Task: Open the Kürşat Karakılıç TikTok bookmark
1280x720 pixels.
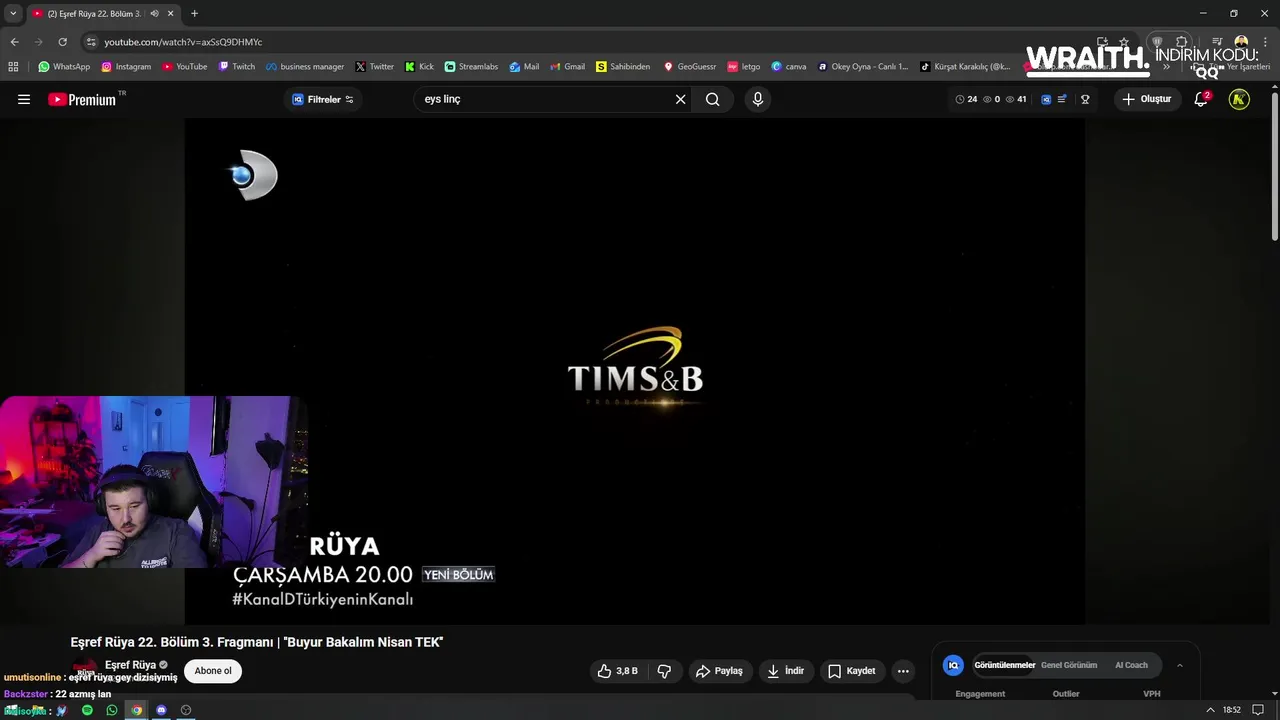Action: pos(966,67)
